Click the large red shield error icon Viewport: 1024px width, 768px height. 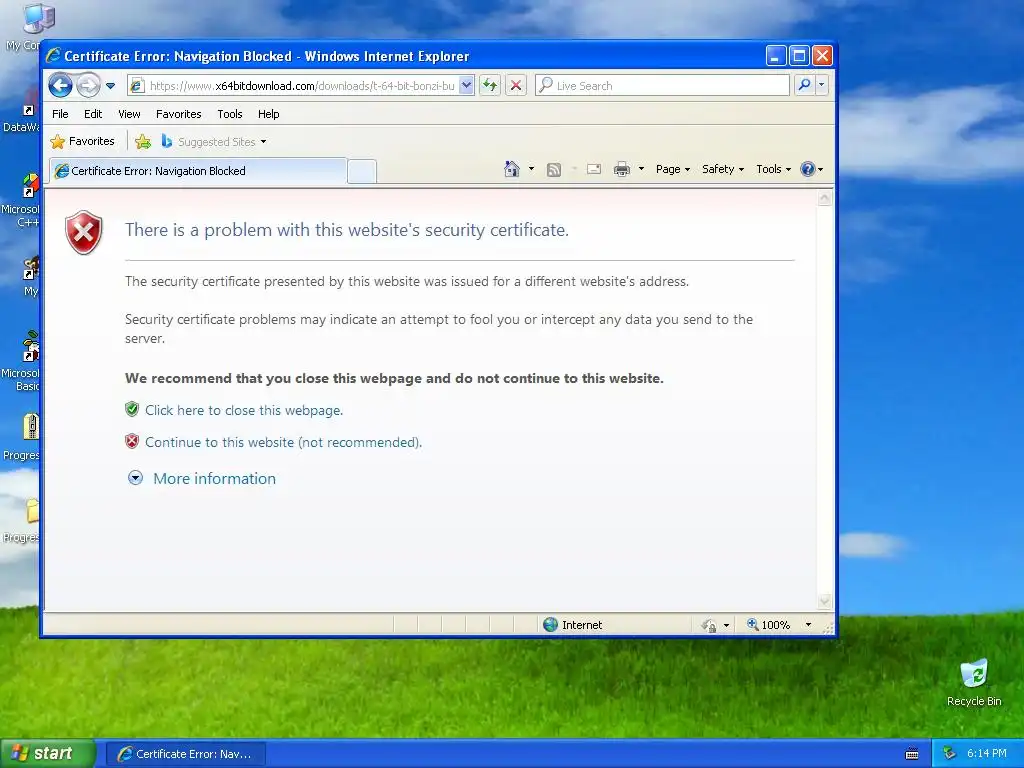[x=84, y=232]
